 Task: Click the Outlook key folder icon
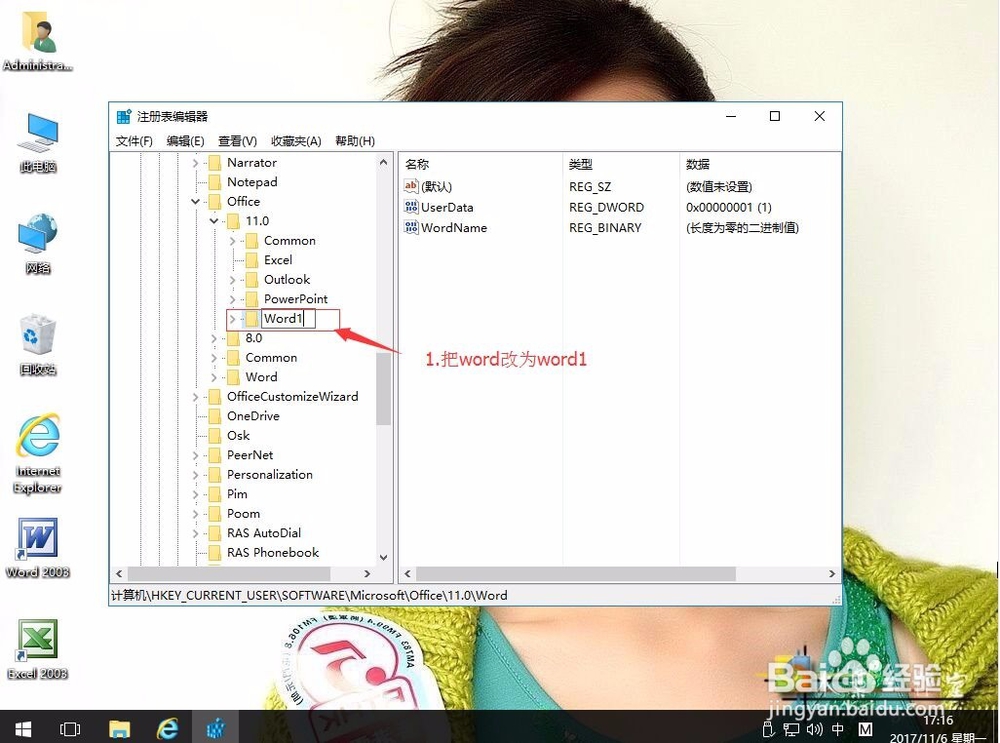click(252, 279)
